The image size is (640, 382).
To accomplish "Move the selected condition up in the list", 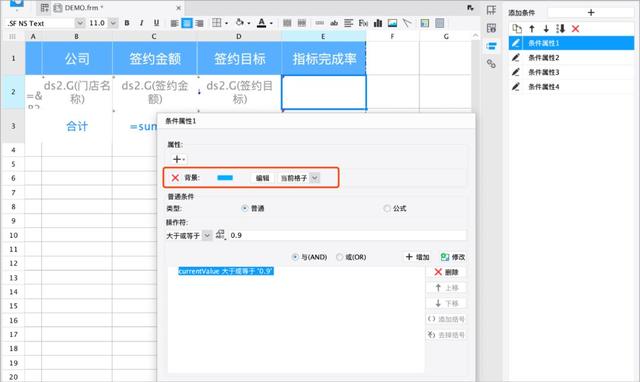I will click(532, 29).
